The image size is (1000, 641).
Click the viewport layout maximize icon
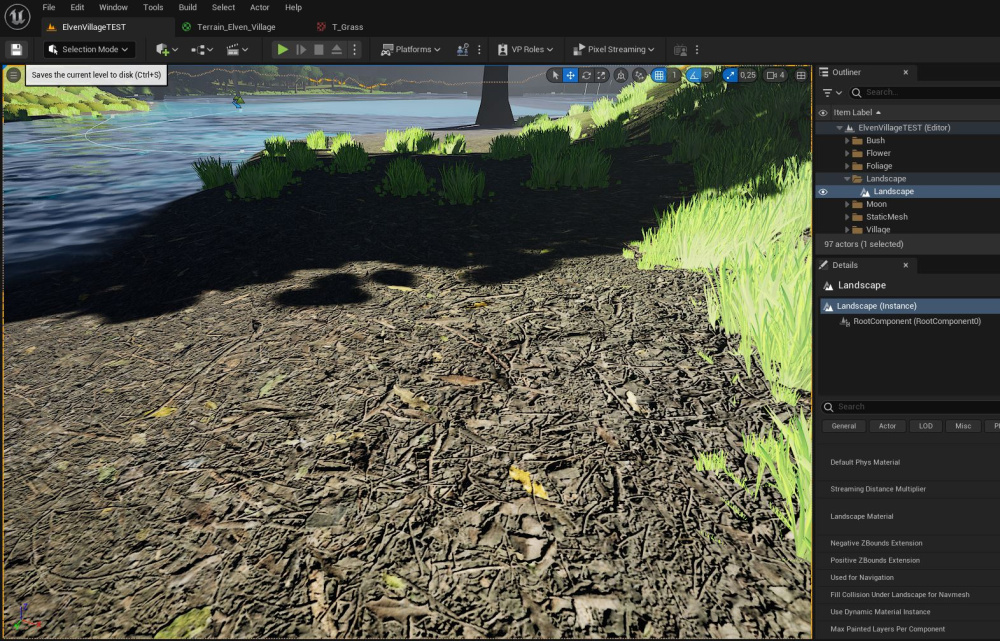pos(801,75)
